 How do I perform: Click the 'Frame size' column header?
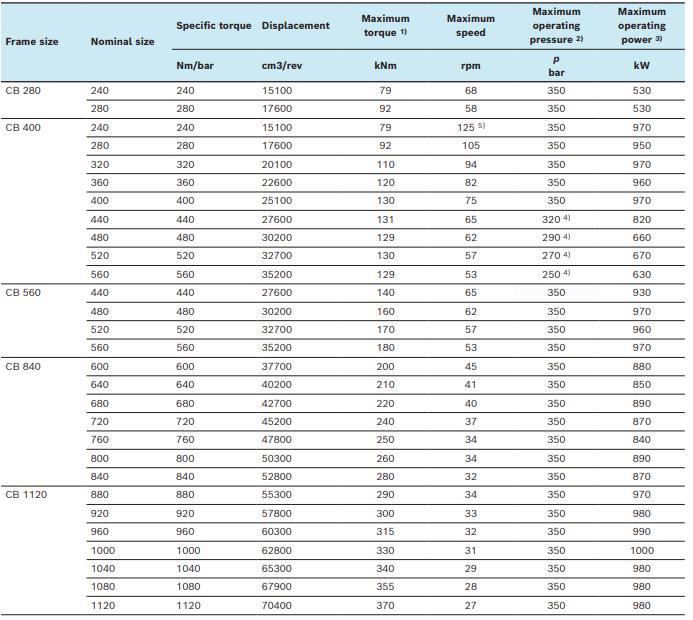coord(32,42)
